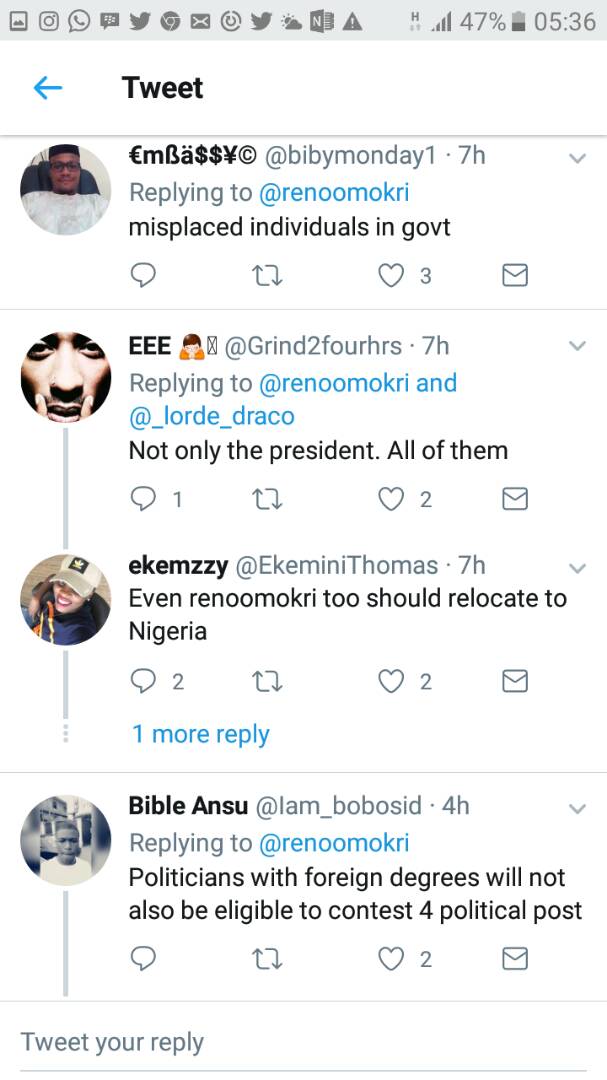Open options chevron on ekemzzy's tweet
Screen dimensions: 607x1080
point(577,567)
